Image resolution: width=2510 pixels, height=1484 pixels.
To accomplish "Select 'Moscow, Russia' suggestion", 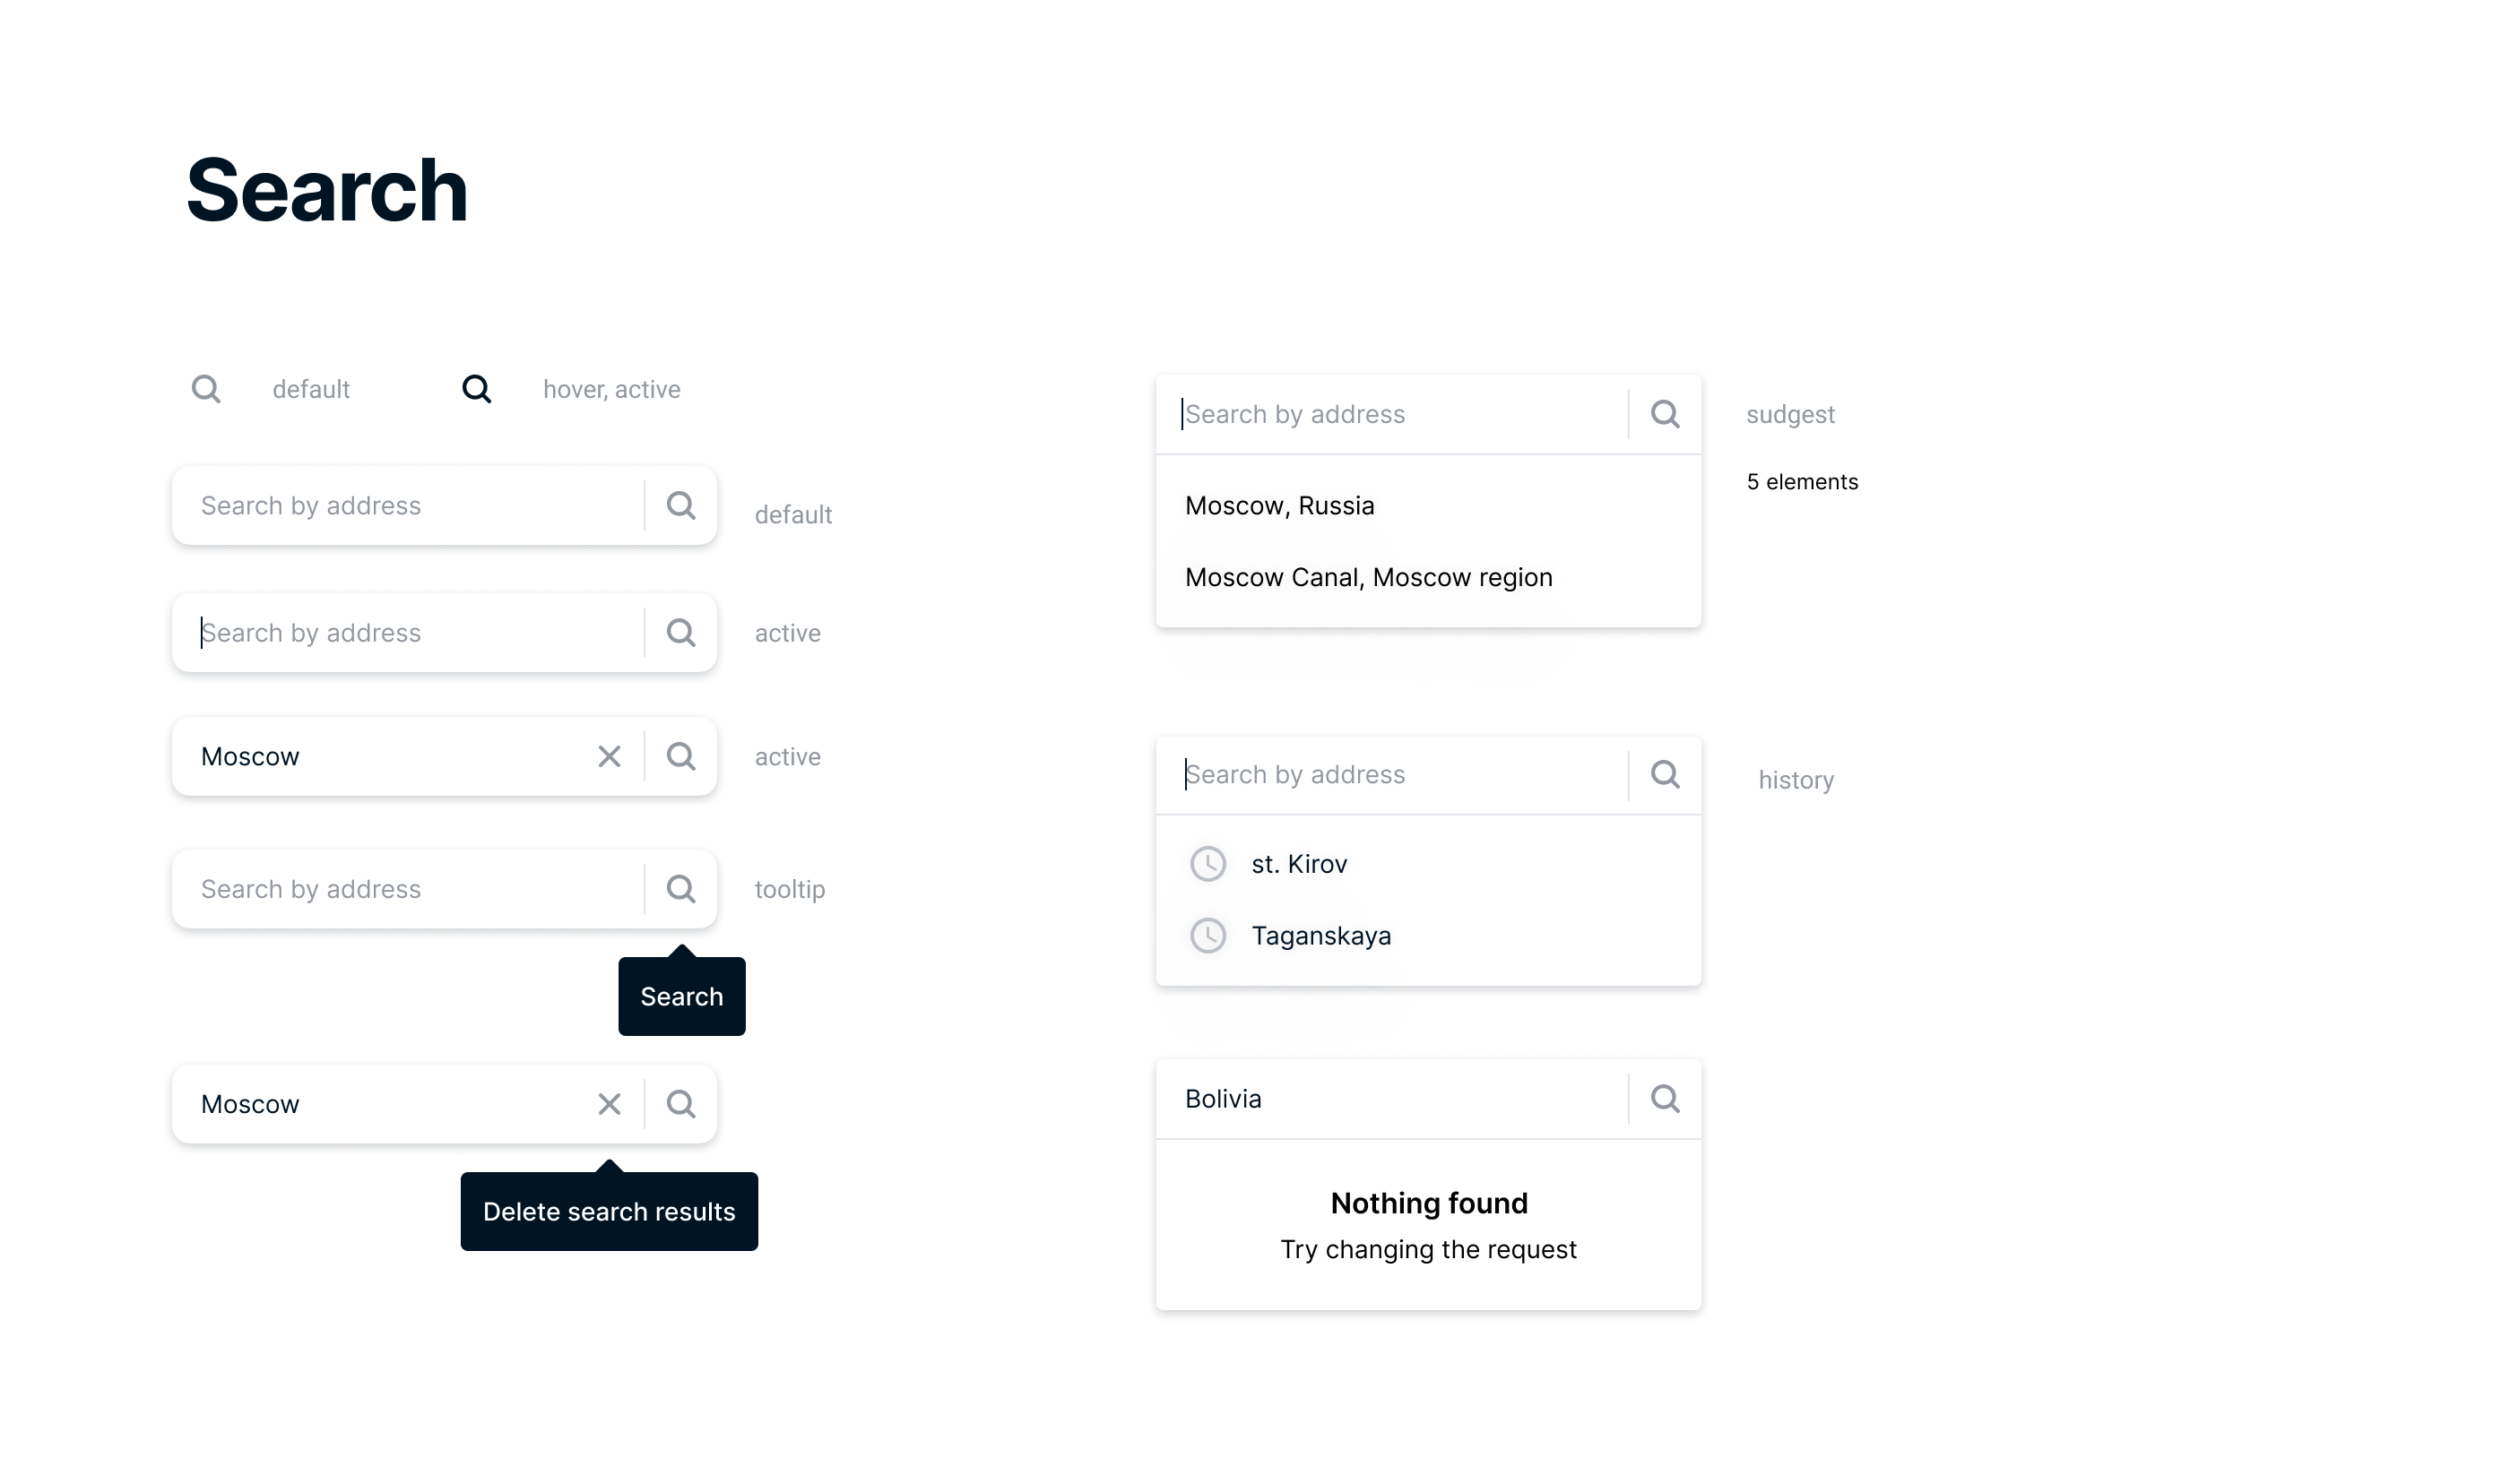I will [x=1279, y=506].
